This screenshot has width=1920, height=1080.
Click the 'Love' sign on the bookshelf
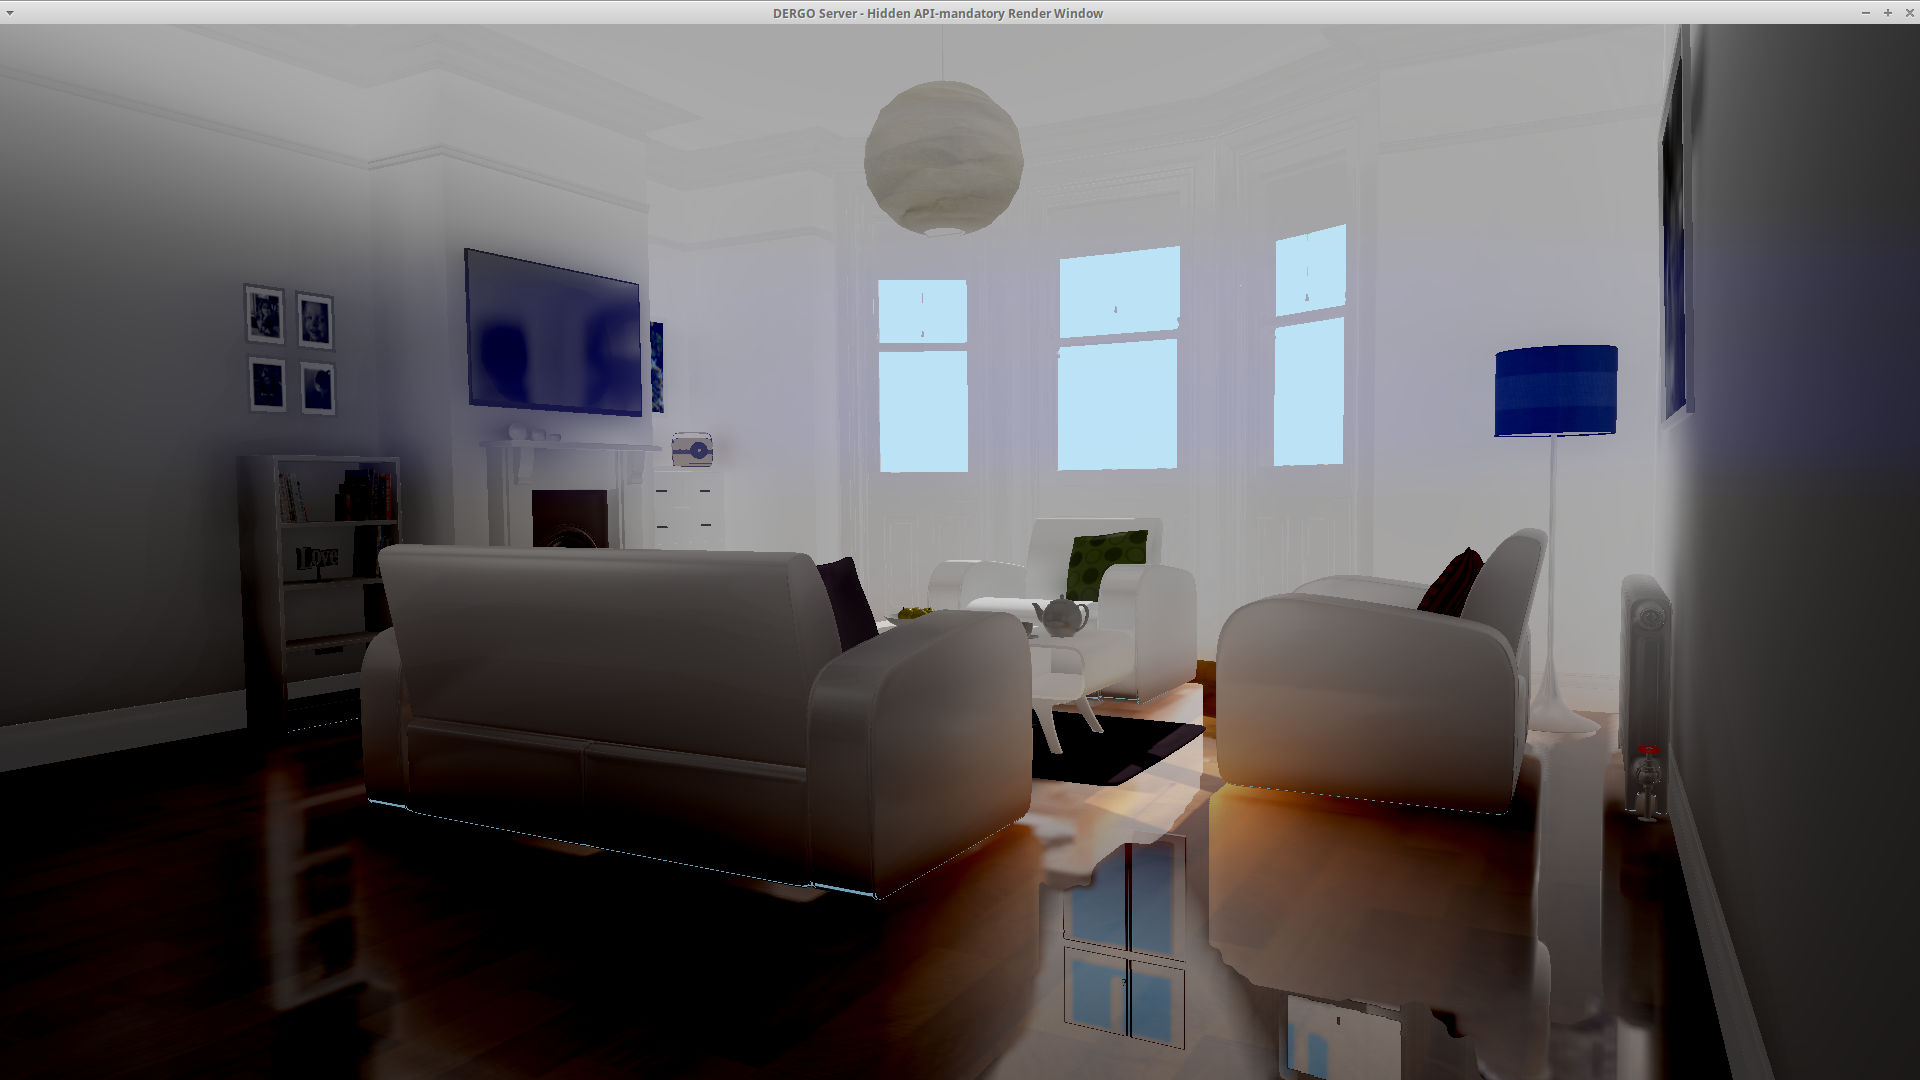[x=319, y=558]
